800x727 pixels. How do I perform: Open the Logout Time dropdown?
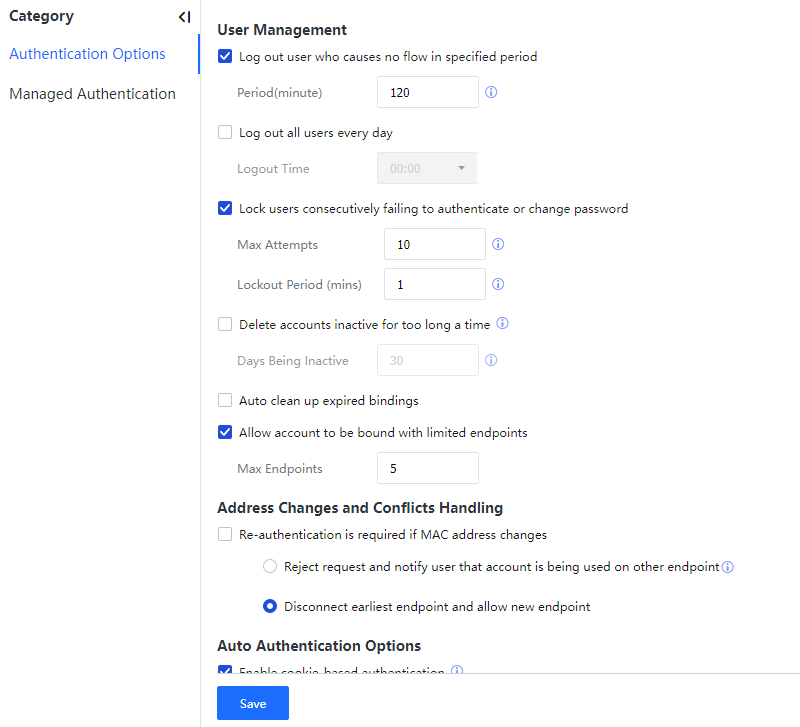pyautogui.click(x=427, y=169)
